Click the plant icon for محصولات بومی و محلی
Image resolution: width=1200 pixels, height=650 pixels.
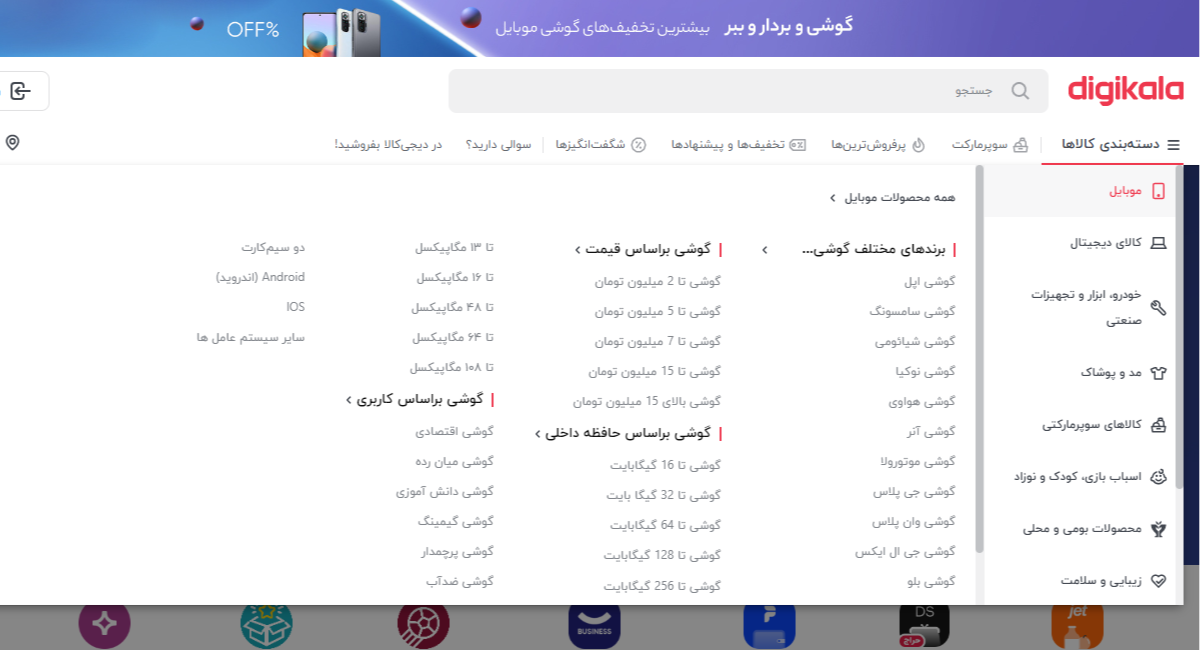pyautogui.click(x=1159, y=529)
